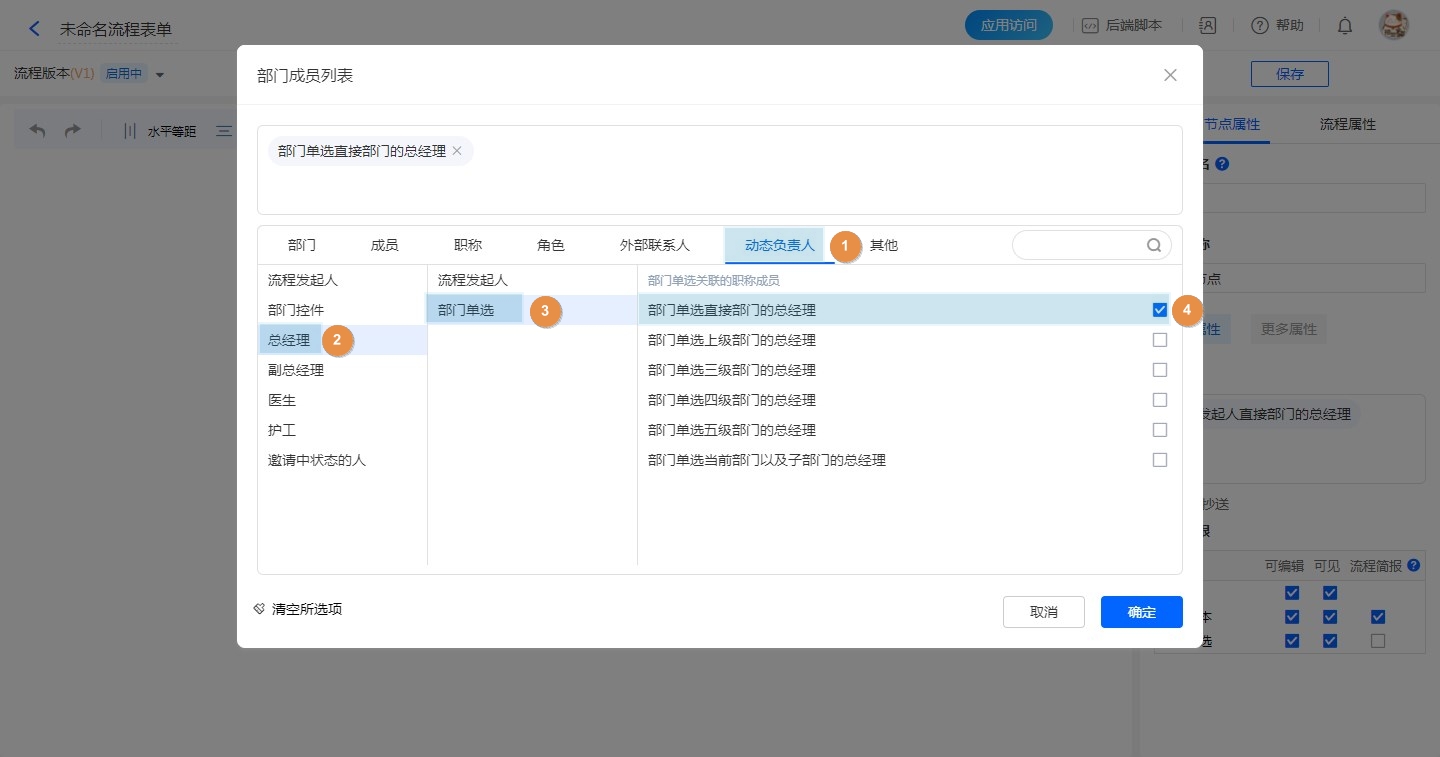The image size is (1440, 757).
Task: Check 部门单选当前部门以及子部门的总经理 checkbox
Action: coord(1159,460)
